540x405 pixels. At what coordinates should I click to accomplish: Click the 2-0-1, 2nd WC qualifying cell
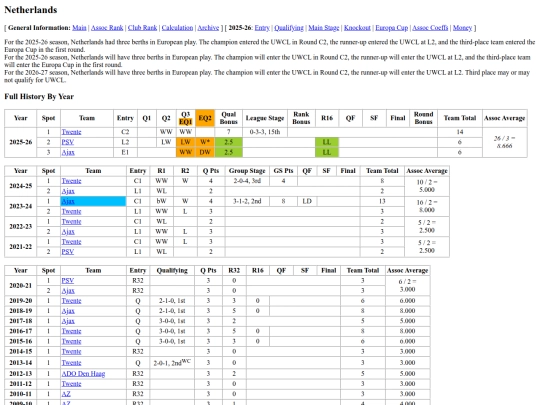[172, 363]
